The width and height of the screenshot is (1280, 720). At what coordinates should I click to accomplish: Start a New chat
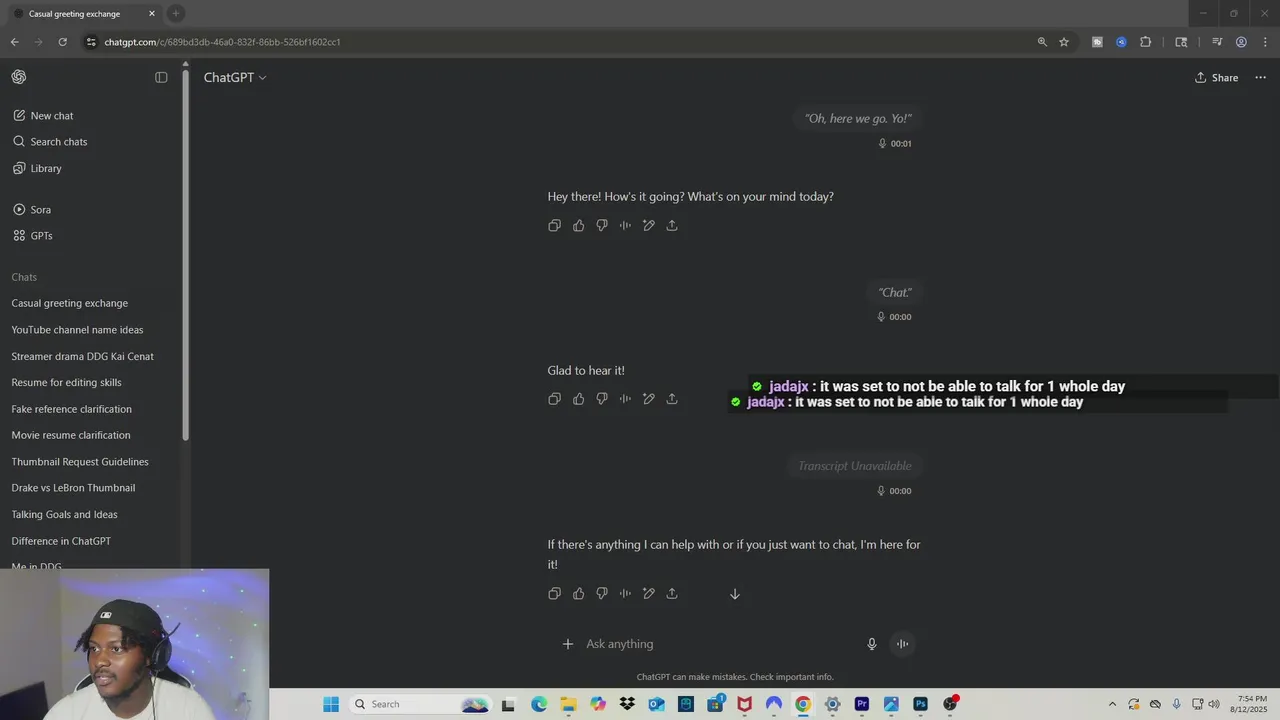43,116
